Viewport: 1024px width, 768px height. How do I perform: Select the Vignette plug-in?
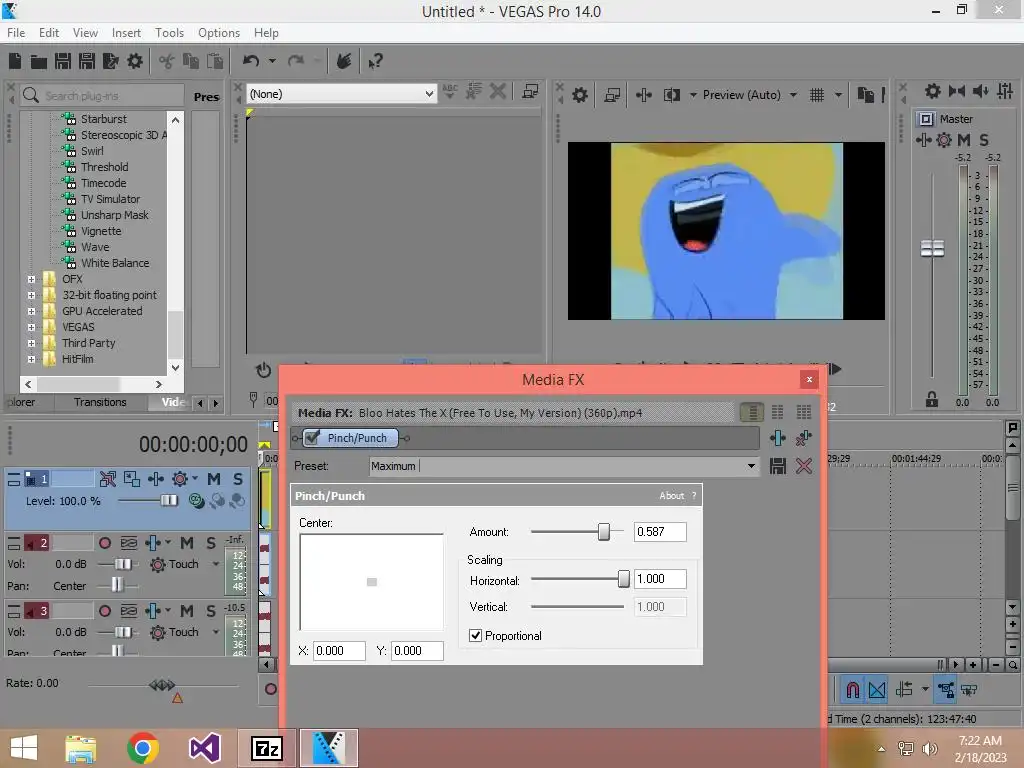click(101, 231)
